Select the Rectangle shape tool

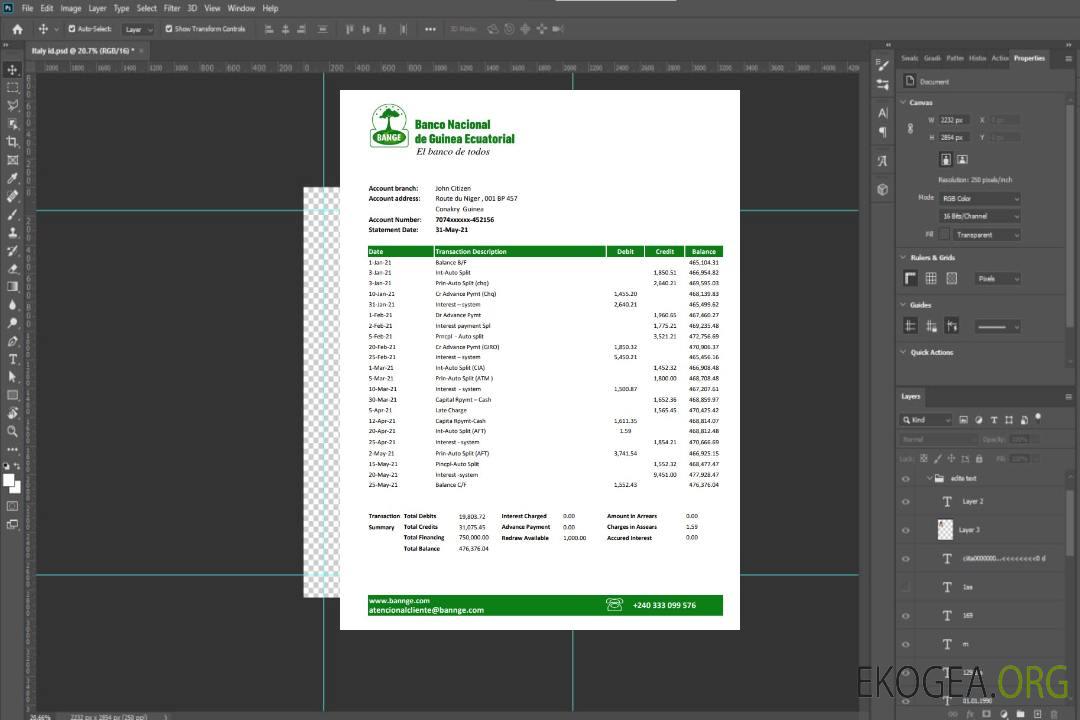coord(12,395)
